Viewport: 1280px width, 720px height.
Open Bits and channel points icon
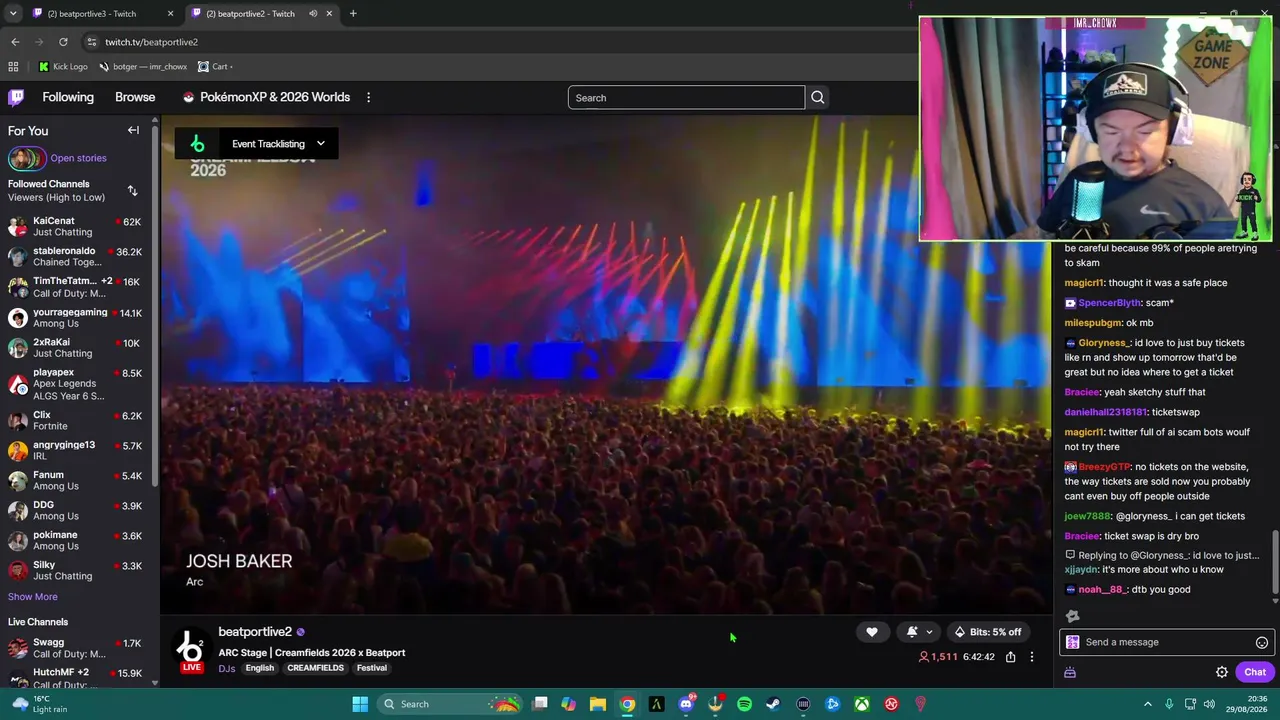[1070, 672]
